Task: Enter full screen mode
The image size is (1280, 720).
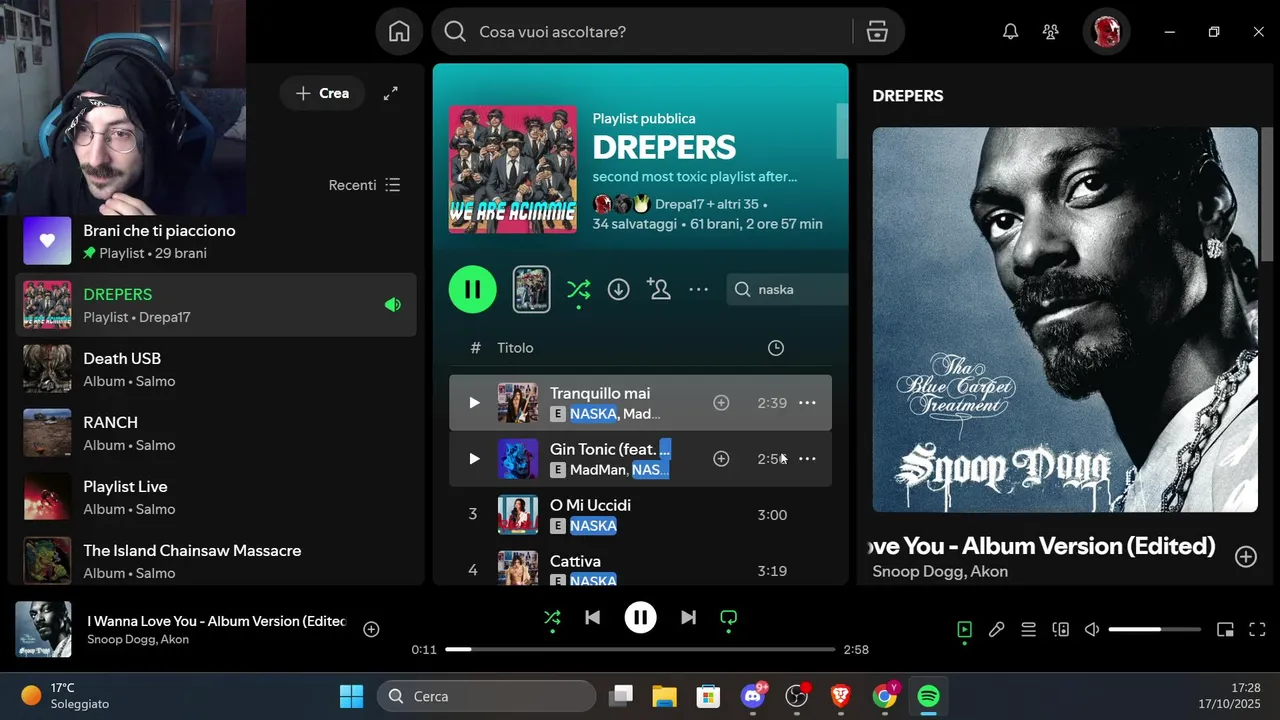Action: tap(1257, 629)
